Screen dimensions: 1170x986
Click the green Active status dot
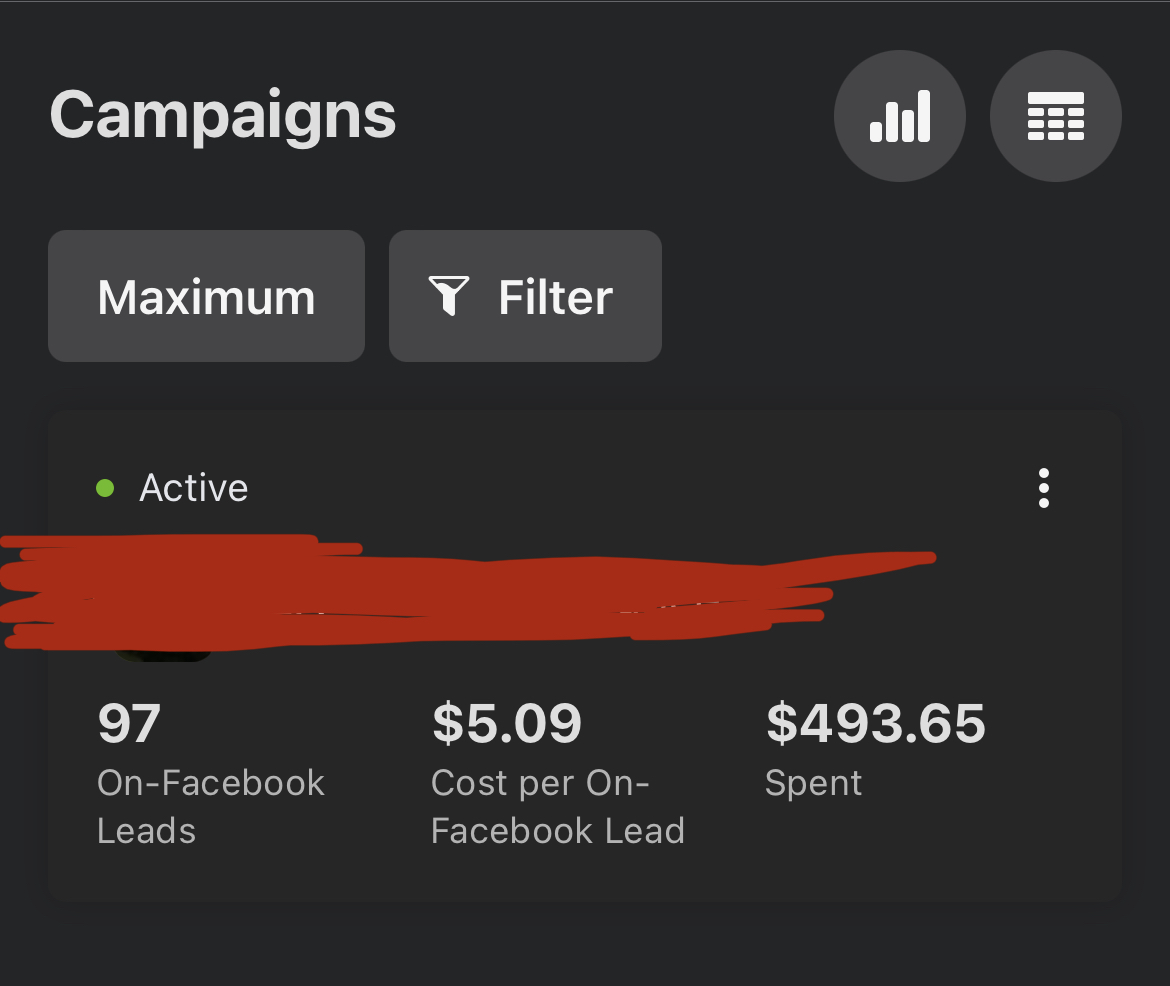[x=105, y=488]
